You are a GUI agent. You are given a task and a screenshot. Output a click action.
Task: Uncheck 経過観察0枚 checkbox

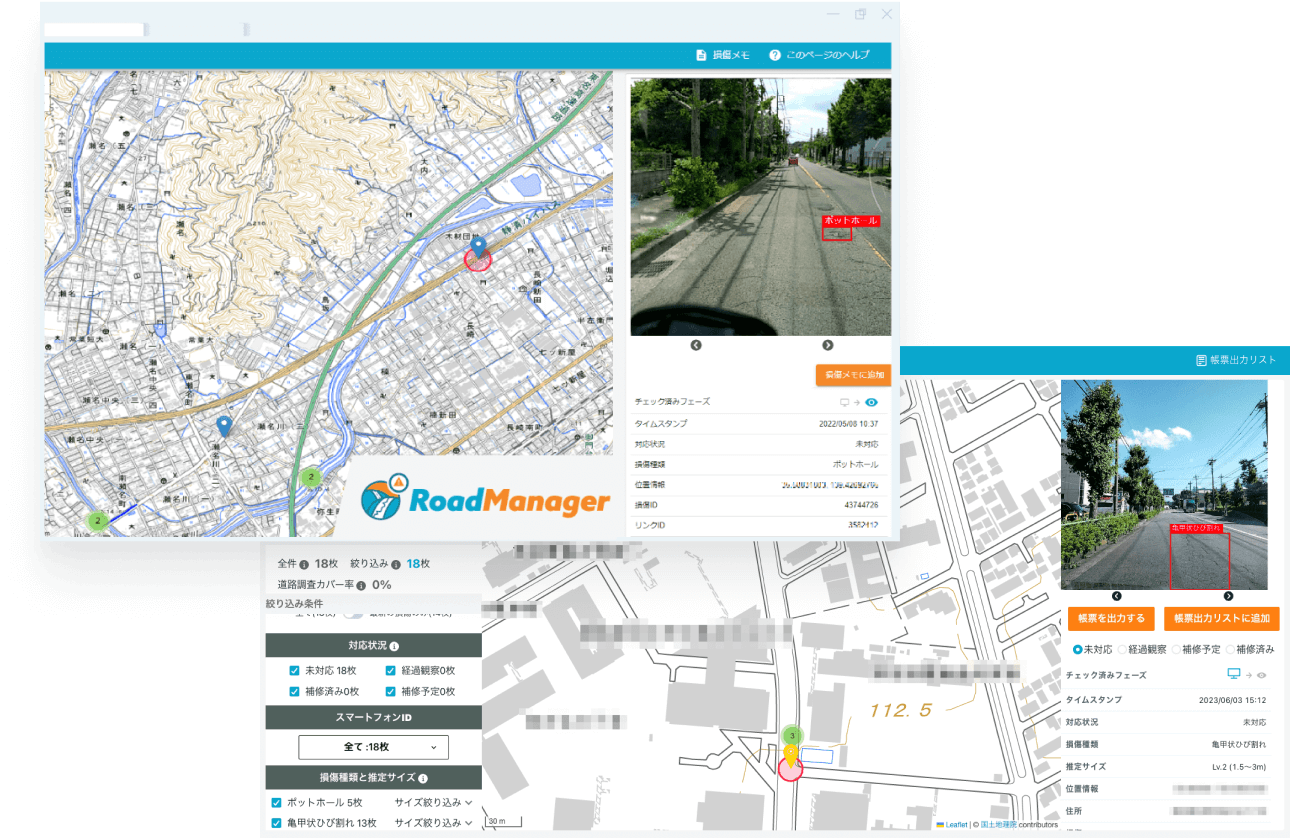391,671
